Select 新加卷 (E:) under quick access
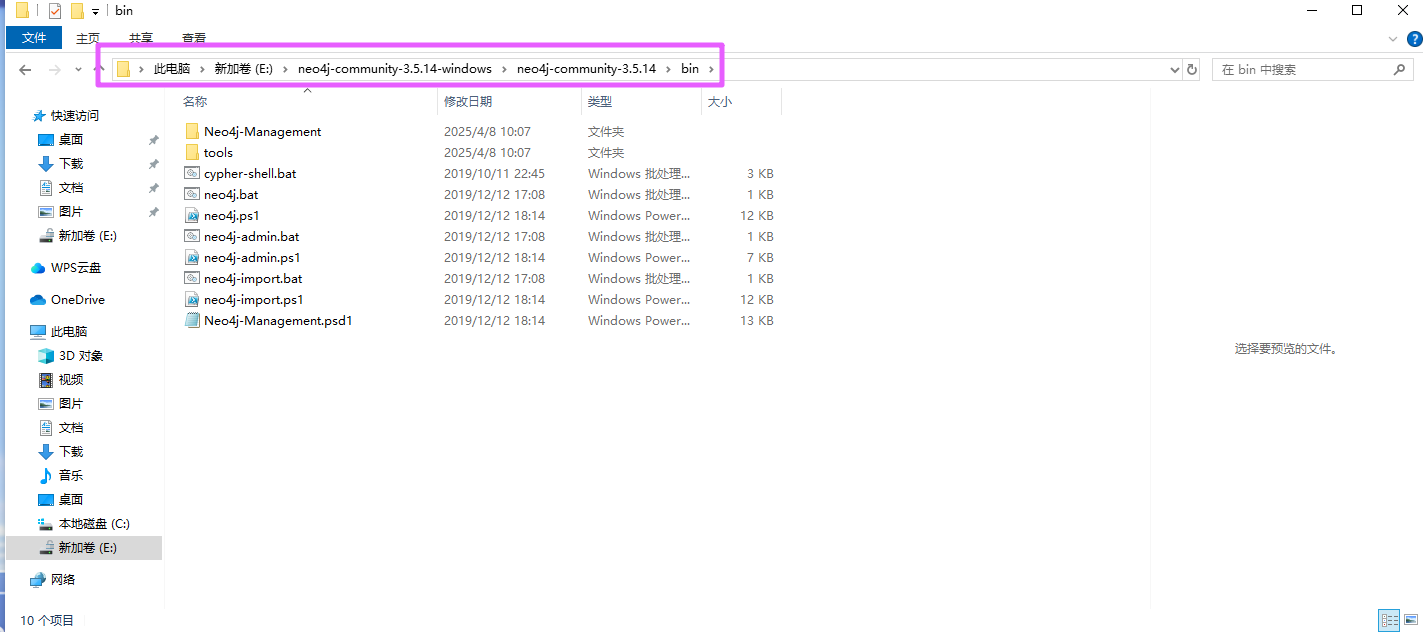This screenshot has height=632, width=1423. [x=87, y=236]
